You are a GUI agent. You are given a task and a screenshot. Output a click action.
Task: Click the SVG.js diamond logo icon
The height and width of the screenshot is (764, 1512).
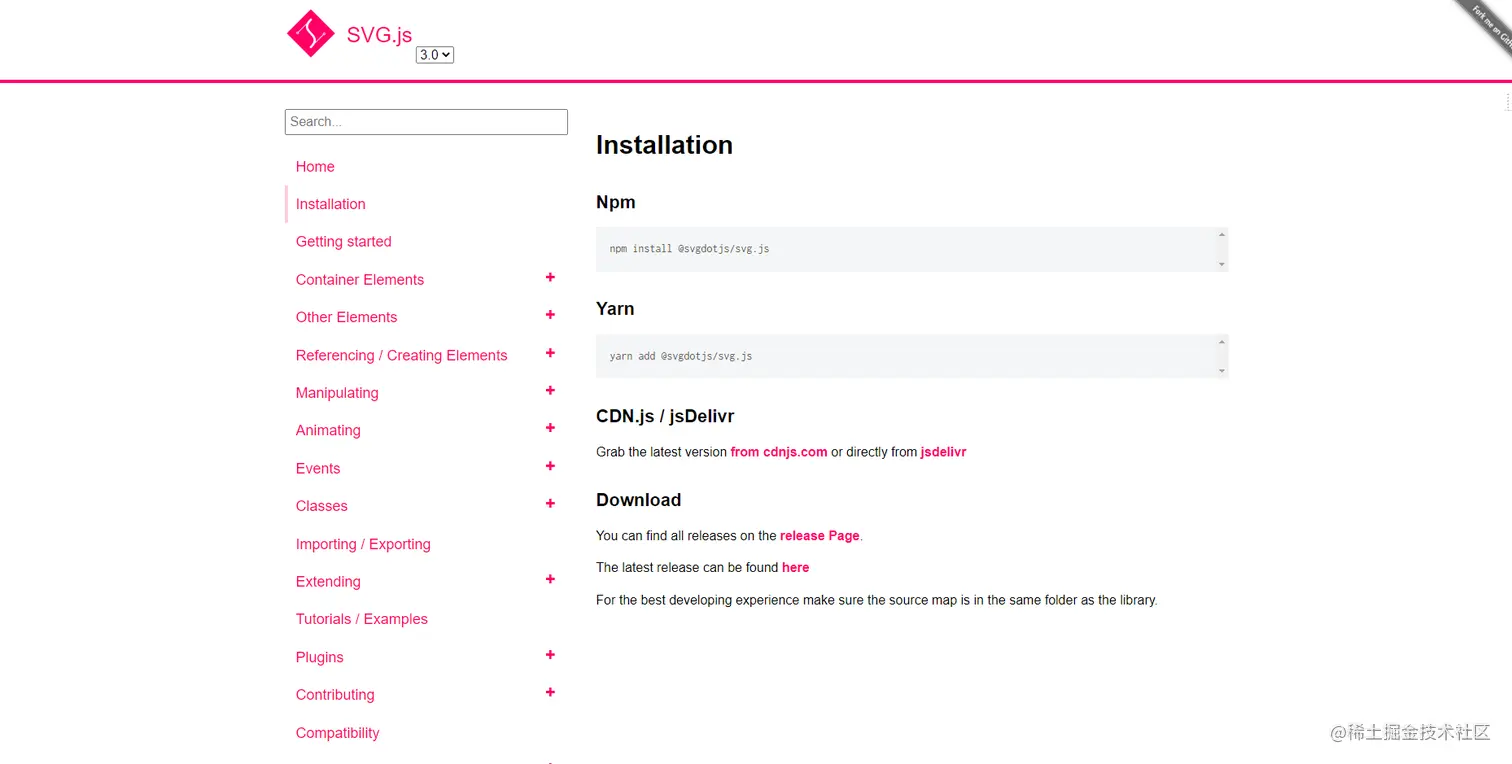pyautogui.click(x=310, y=34)
